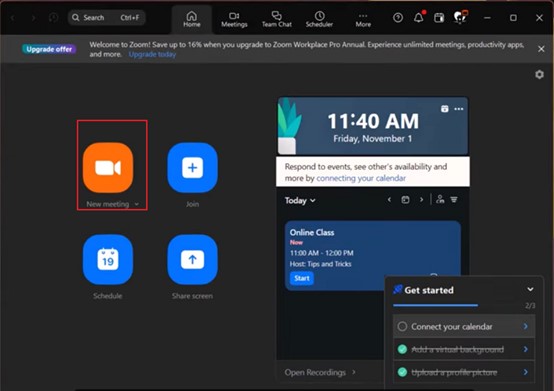The image size is (554, 391).
Task: Go to the Team Chat tab
Action: [277, 19]
